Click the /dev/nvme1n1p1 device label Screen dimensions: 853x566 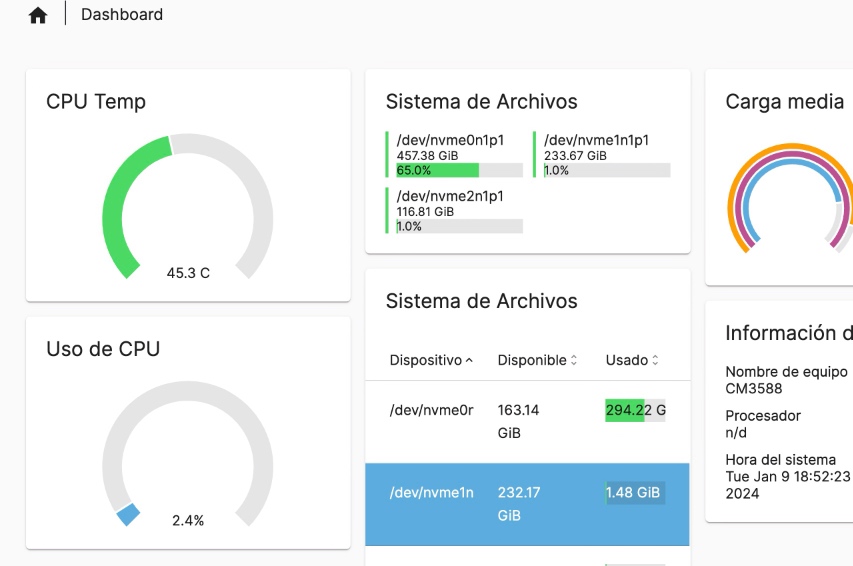point(596,140)
